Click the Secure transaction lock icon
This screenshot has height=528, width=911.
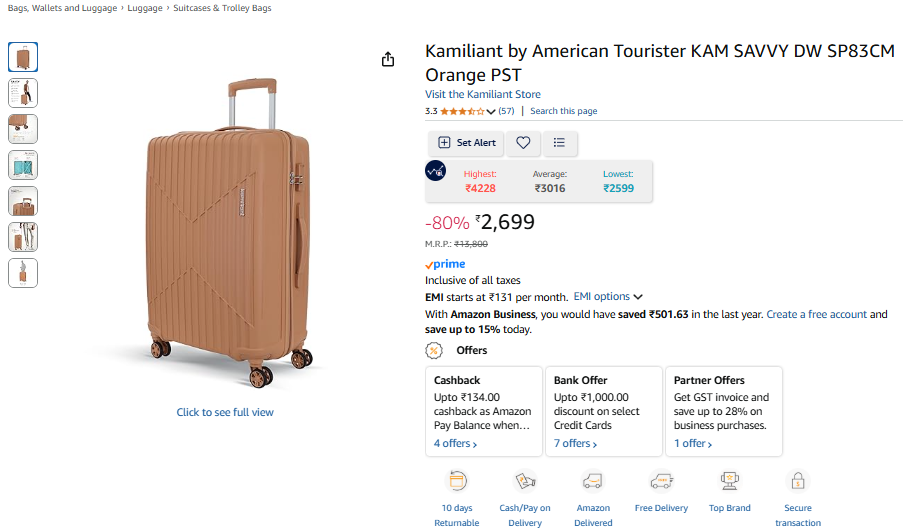pos(798,481)
